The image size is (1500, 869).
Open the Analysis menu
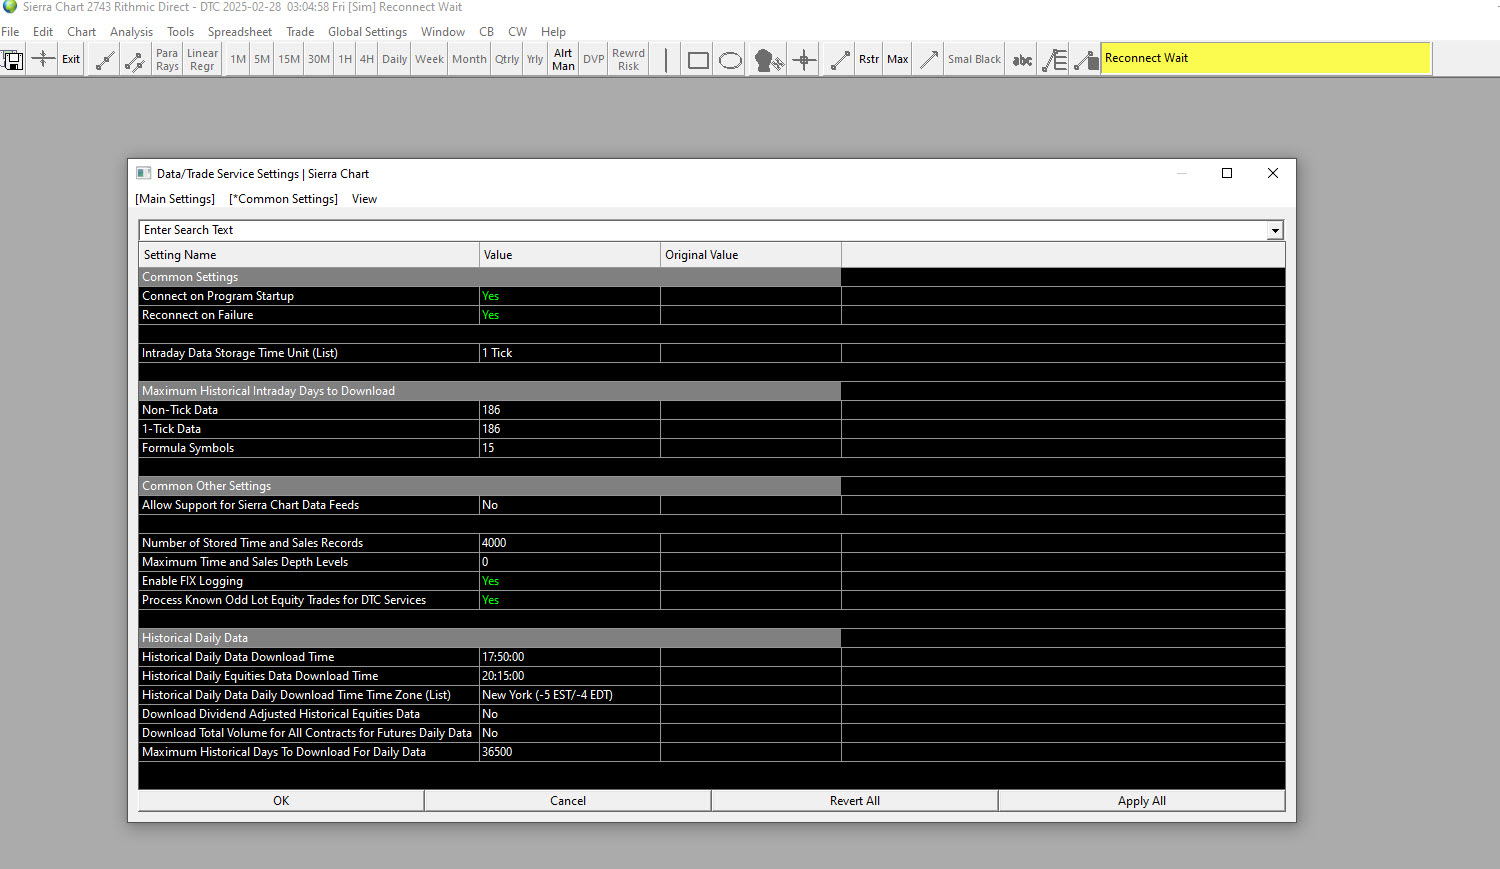pyautogui.click(x=131, y=32)
